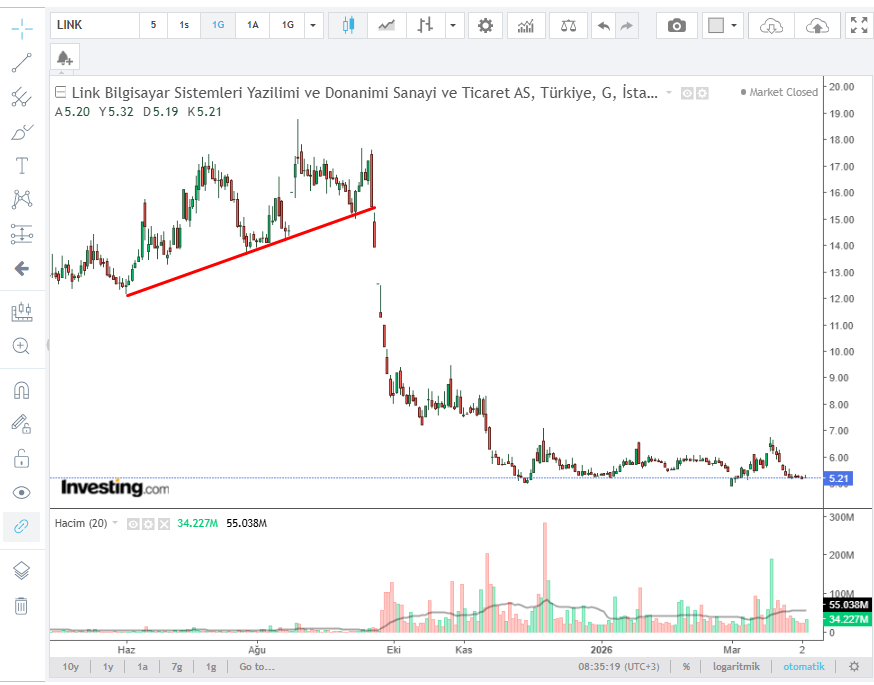Viewport: 874px width, 685px height.
Task: Click the LINK symbol search field
Action: 95,25
